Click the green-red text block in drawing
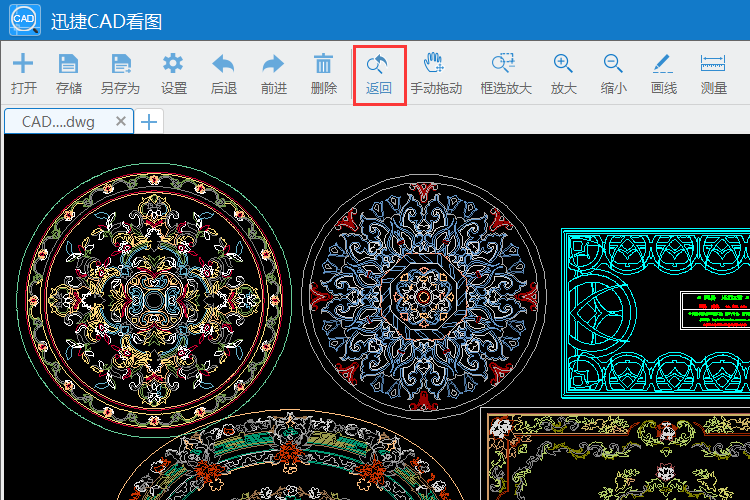The image size is (750, 500). [715, 311]
